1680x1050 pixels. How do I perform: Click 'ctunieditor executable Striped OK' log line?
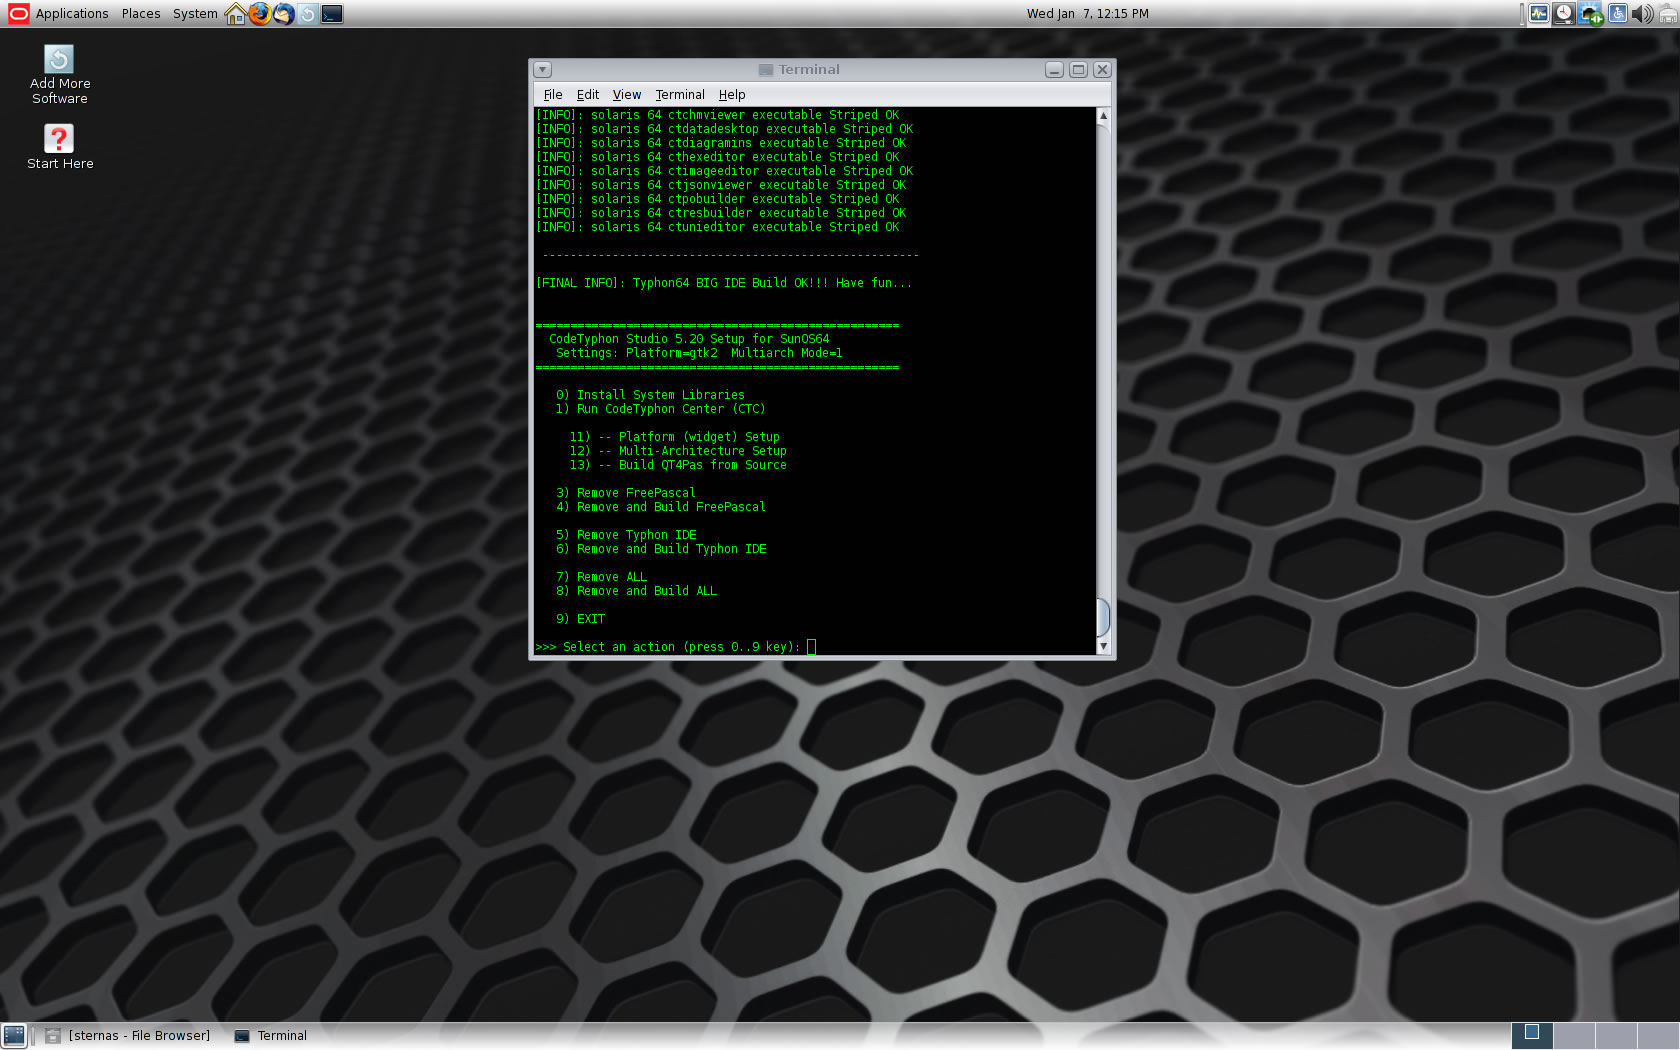[717, 227]
